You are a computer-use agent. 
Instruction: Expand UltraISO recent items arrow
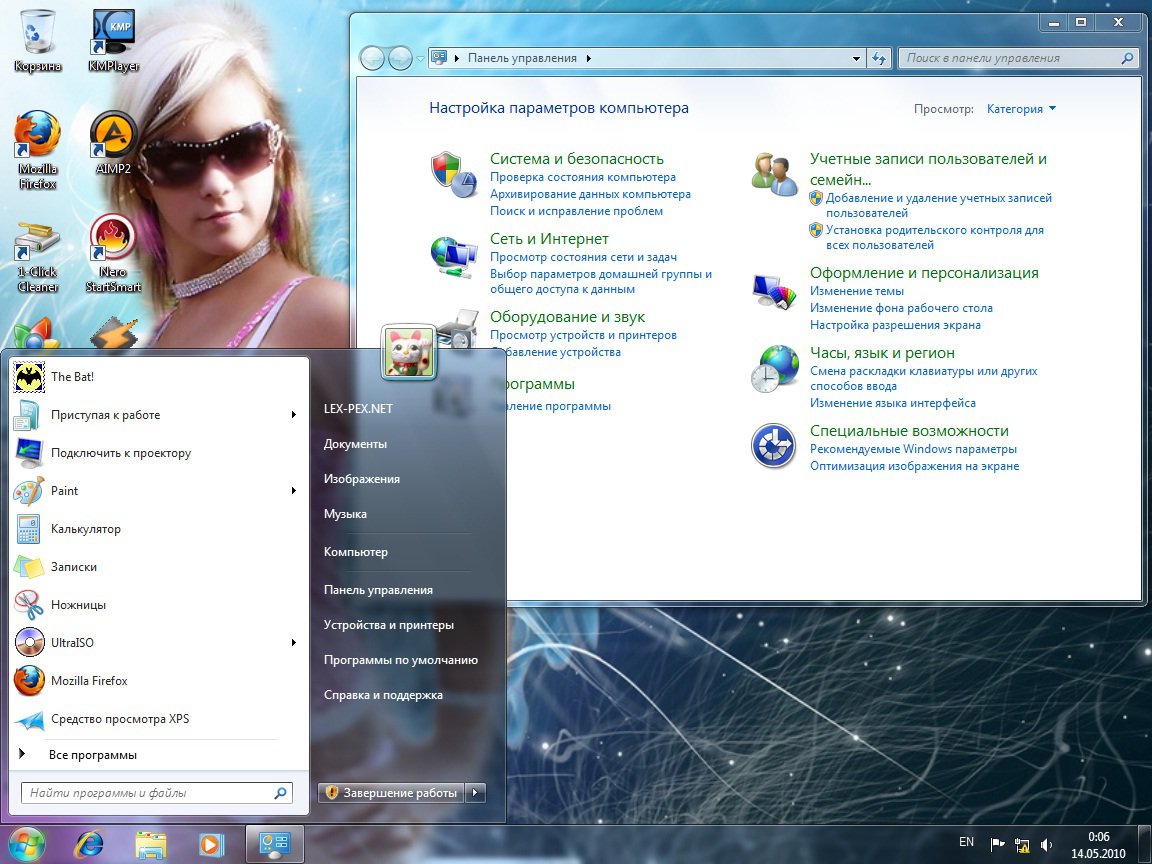(x=294, y=643)
